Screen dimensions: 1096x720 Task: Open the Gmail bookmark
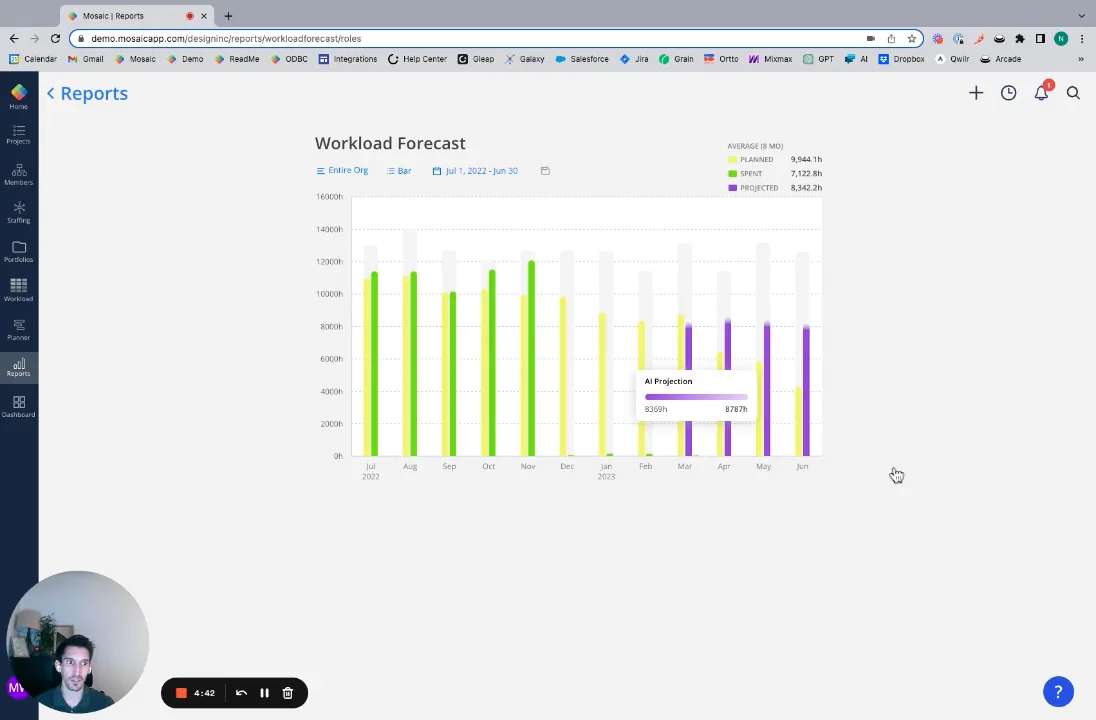(x=85, y=59)
